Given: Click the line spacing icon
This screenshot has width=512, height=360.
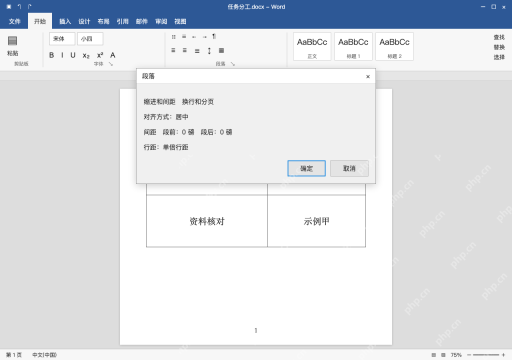Looking at the screenshot, I should 209,51.
